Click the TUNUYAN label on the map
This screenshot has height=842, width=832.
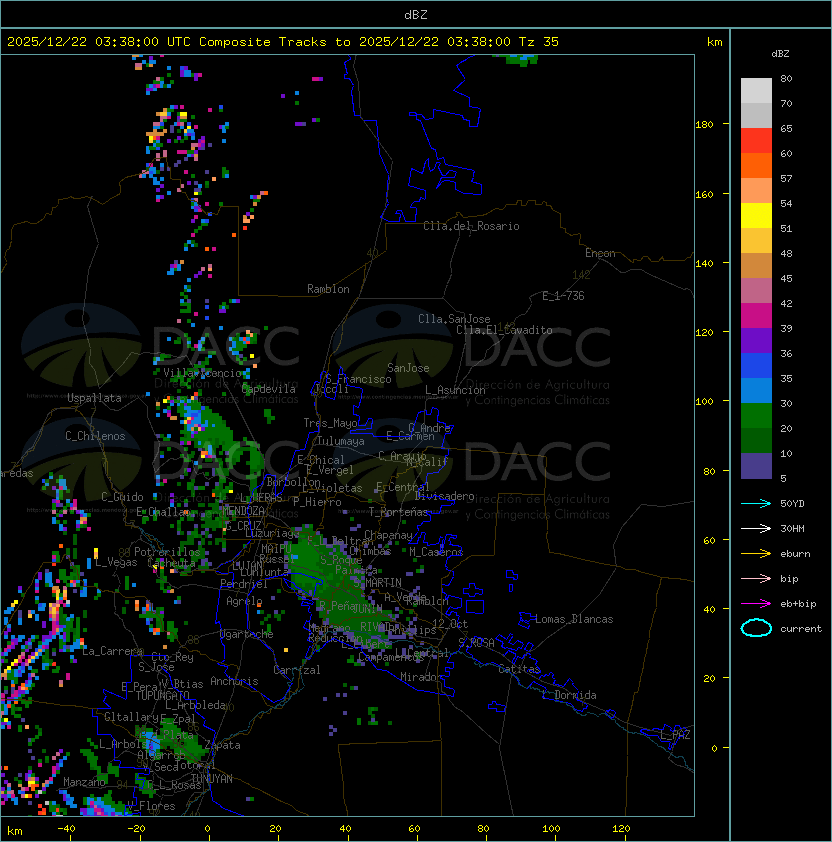[x=212, y=778]
